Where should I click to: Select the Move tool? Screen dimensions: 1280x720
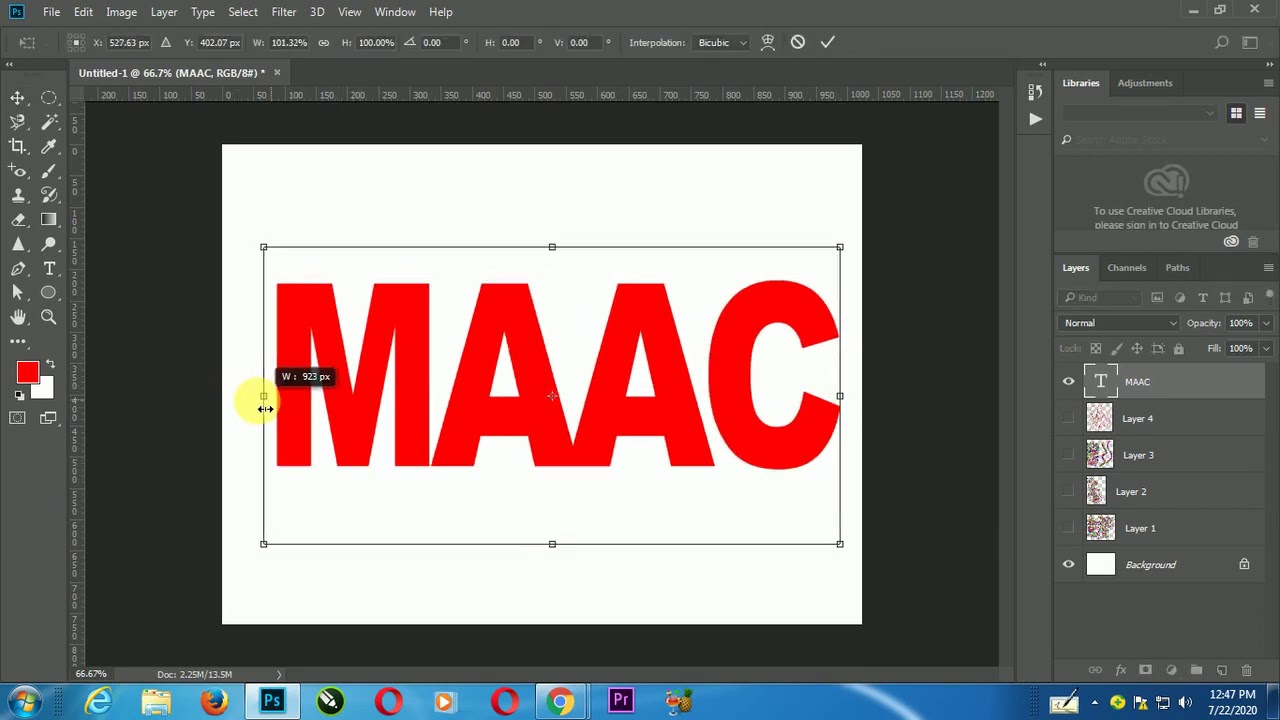pyautogui.click(x=18, y=98)
